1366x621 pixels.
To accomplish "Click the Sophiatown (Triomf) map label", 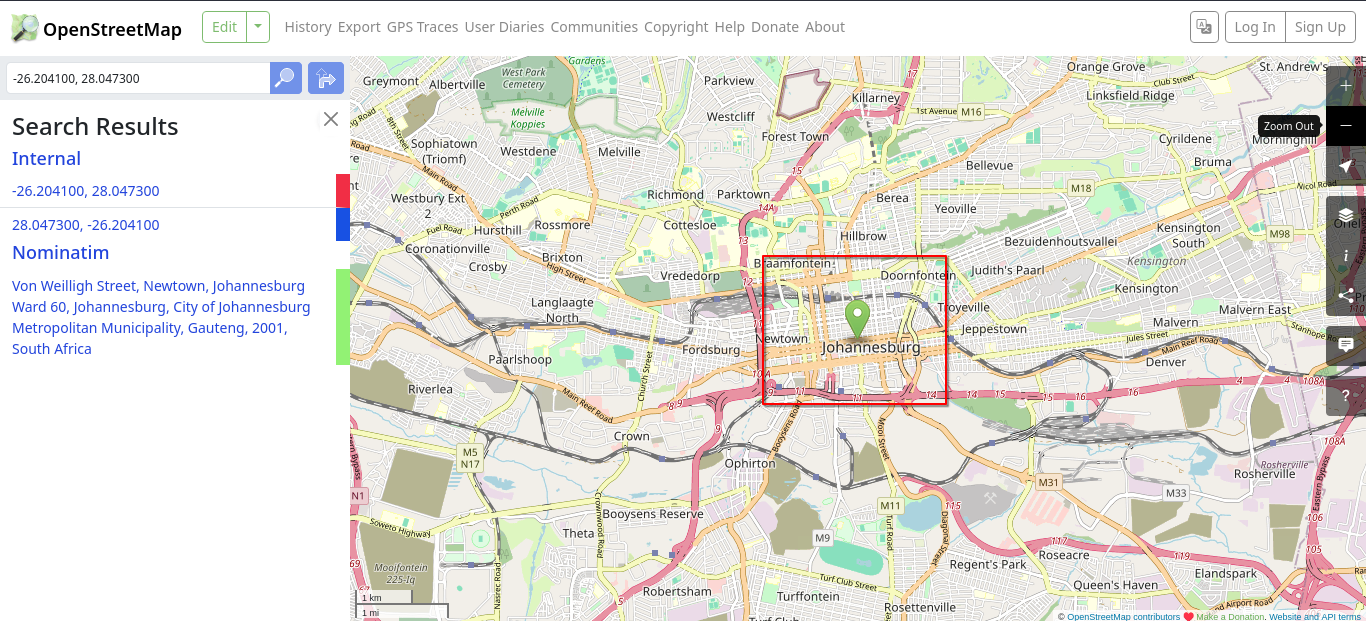I will point(444,151).
